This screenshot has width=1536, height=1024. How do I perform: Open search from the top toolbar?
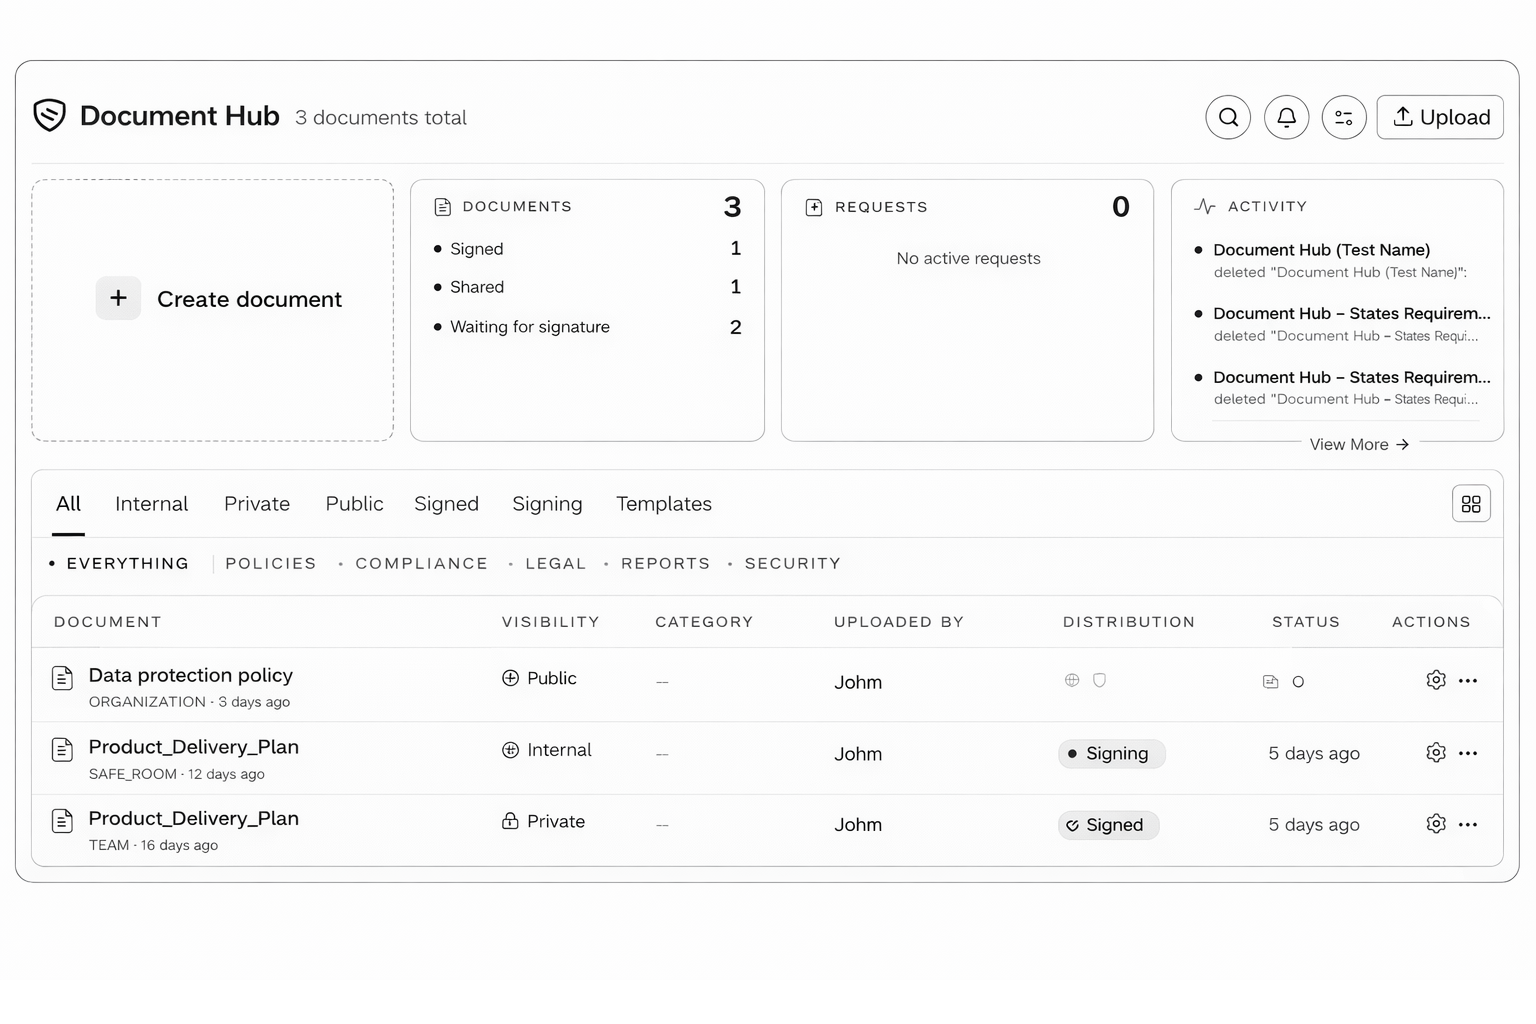point(1228,117)
